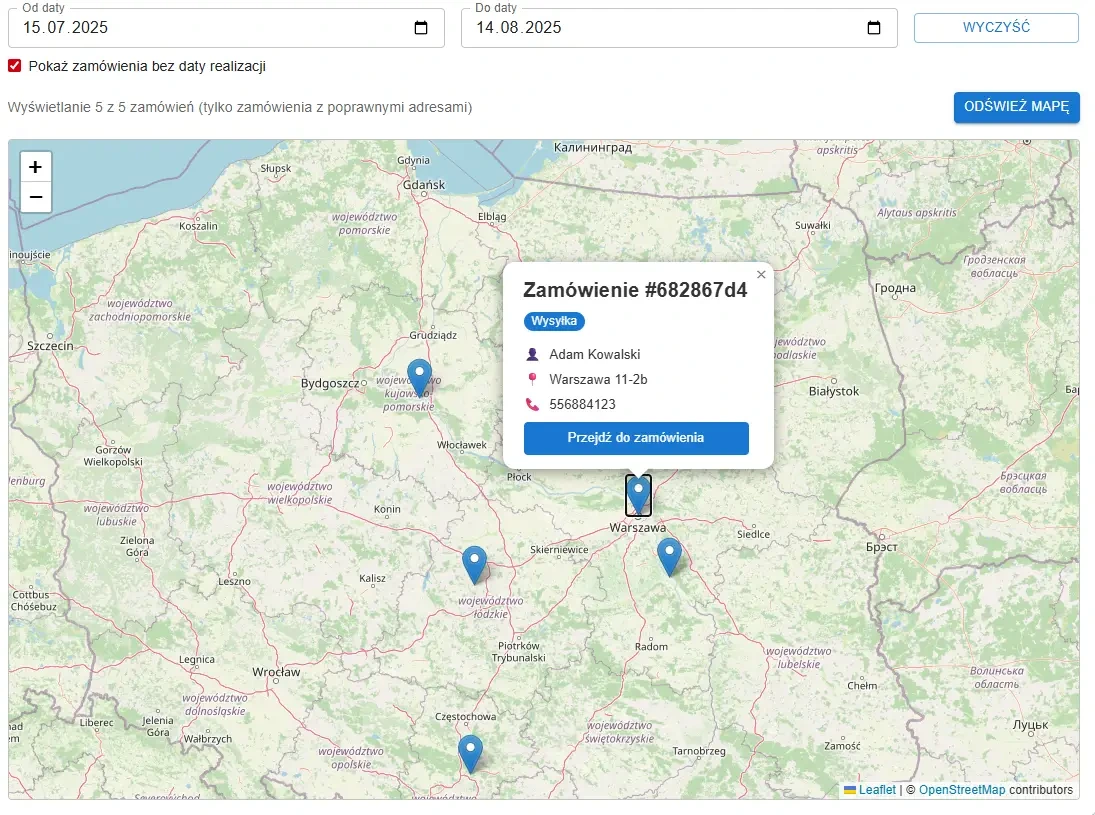
Task: Click the Gdańsk label on the map
Action: pyautogui.click(x=423, y=185)
